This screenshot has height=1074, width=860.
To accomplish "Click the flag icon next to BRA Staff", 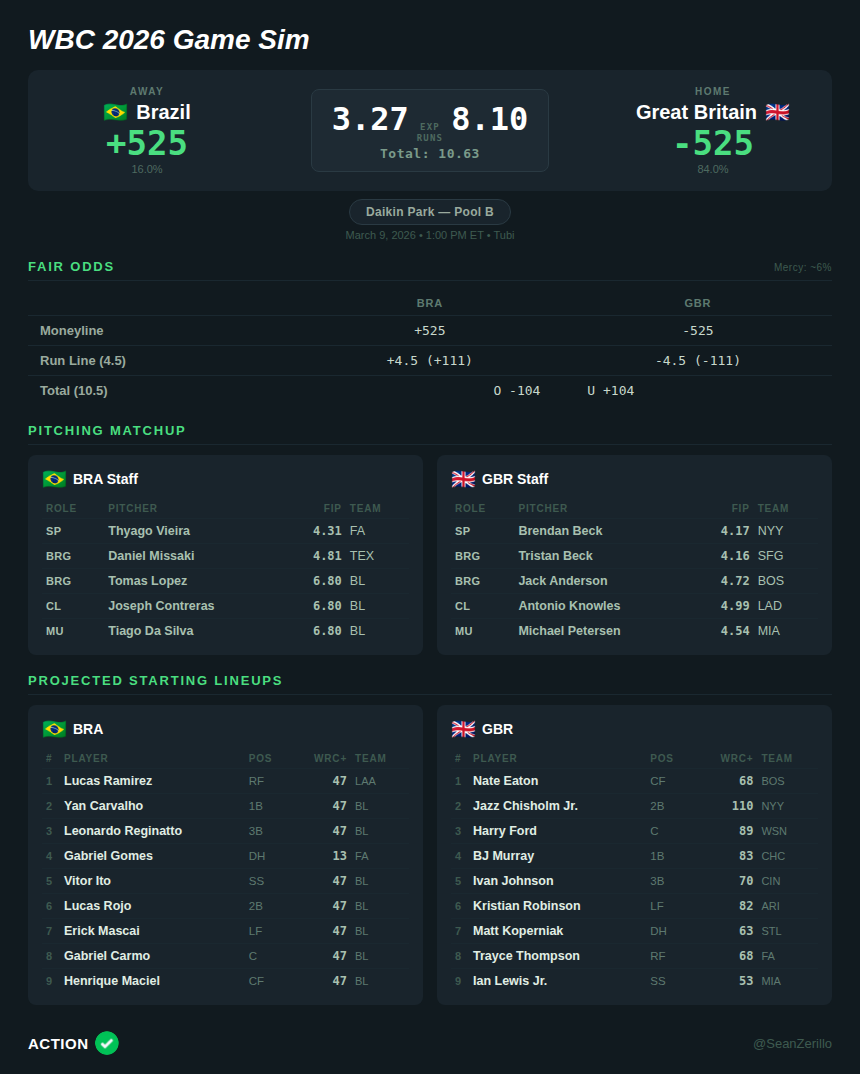I will [54, 479].
